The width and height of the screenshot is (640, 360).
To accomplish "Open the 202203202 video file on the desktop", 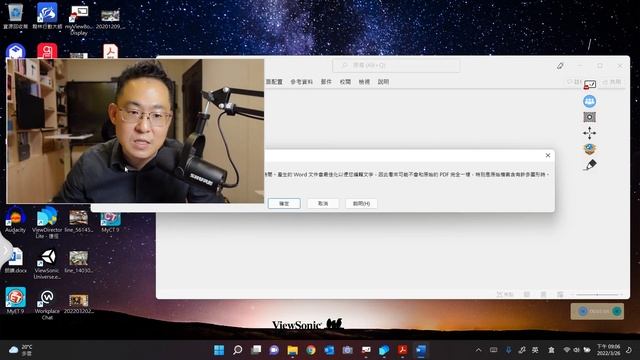I will (x=79, y=303).
